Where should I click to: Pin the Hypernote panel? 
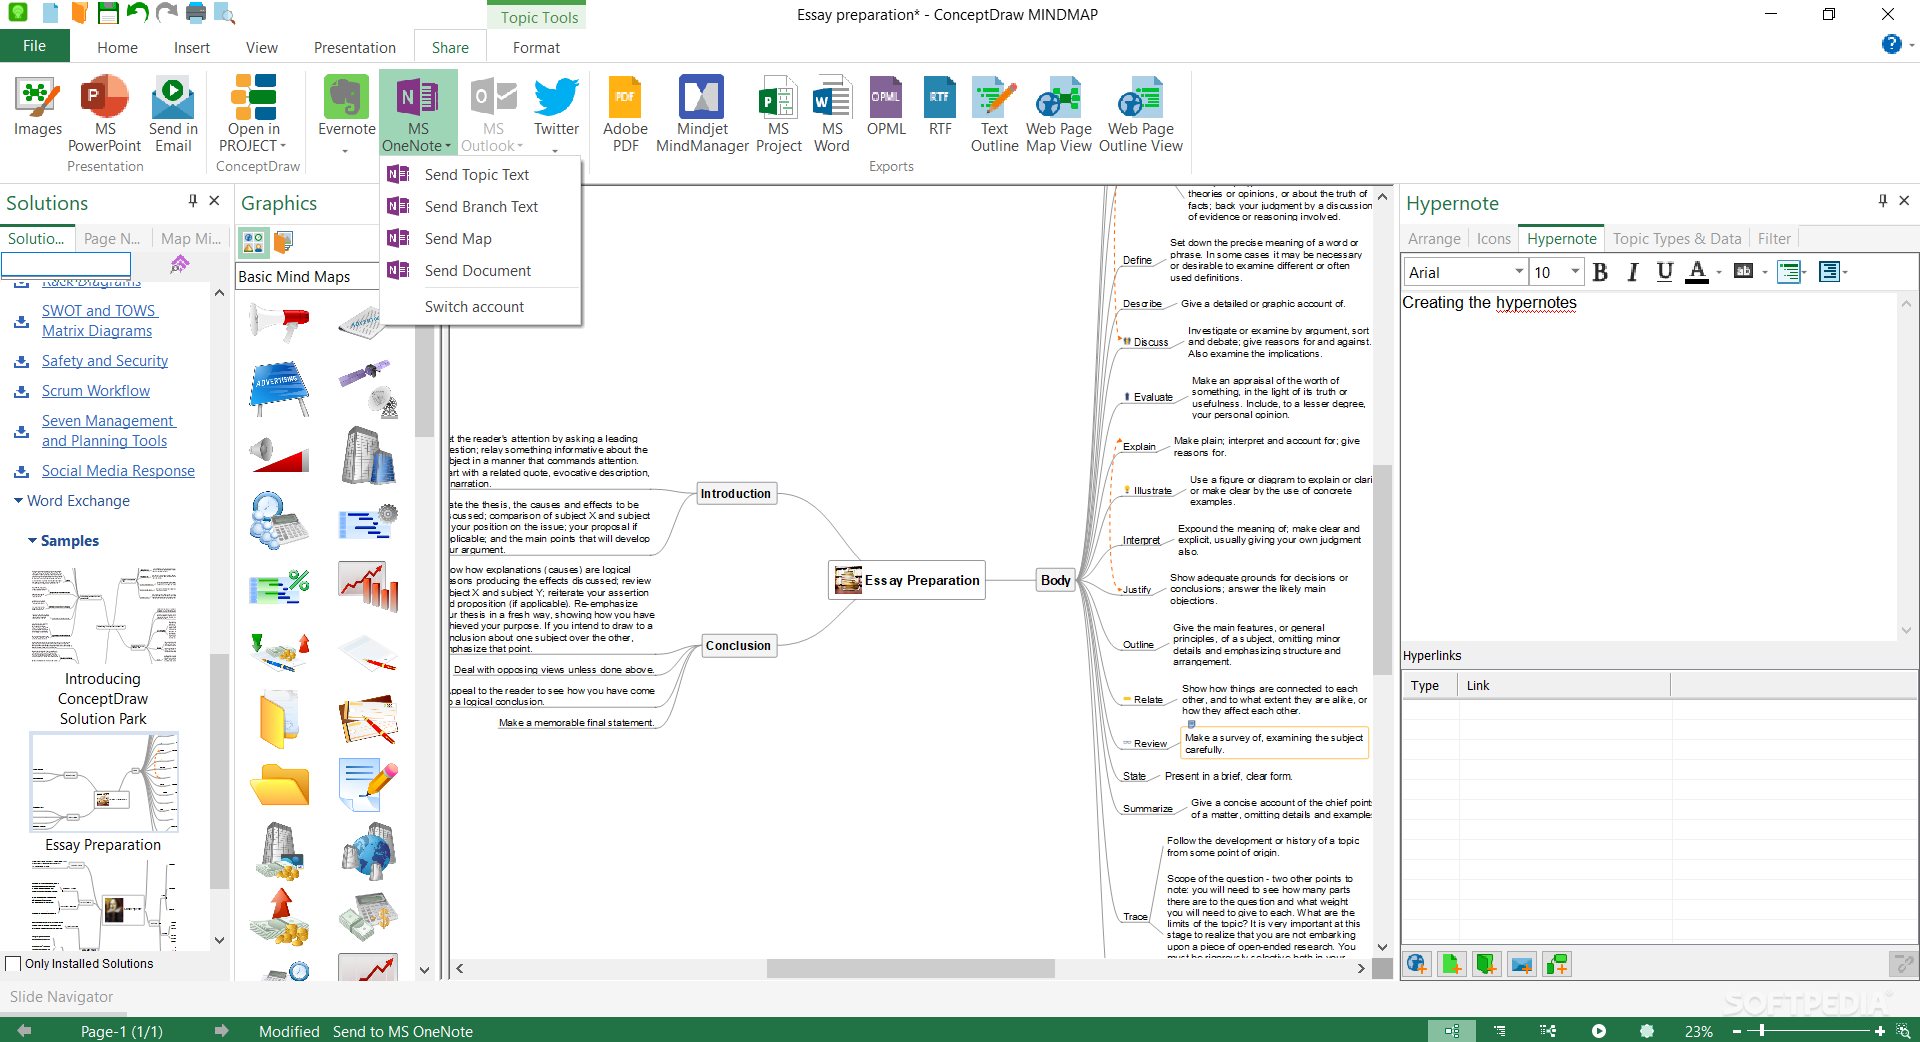[x=1882, y=201]
